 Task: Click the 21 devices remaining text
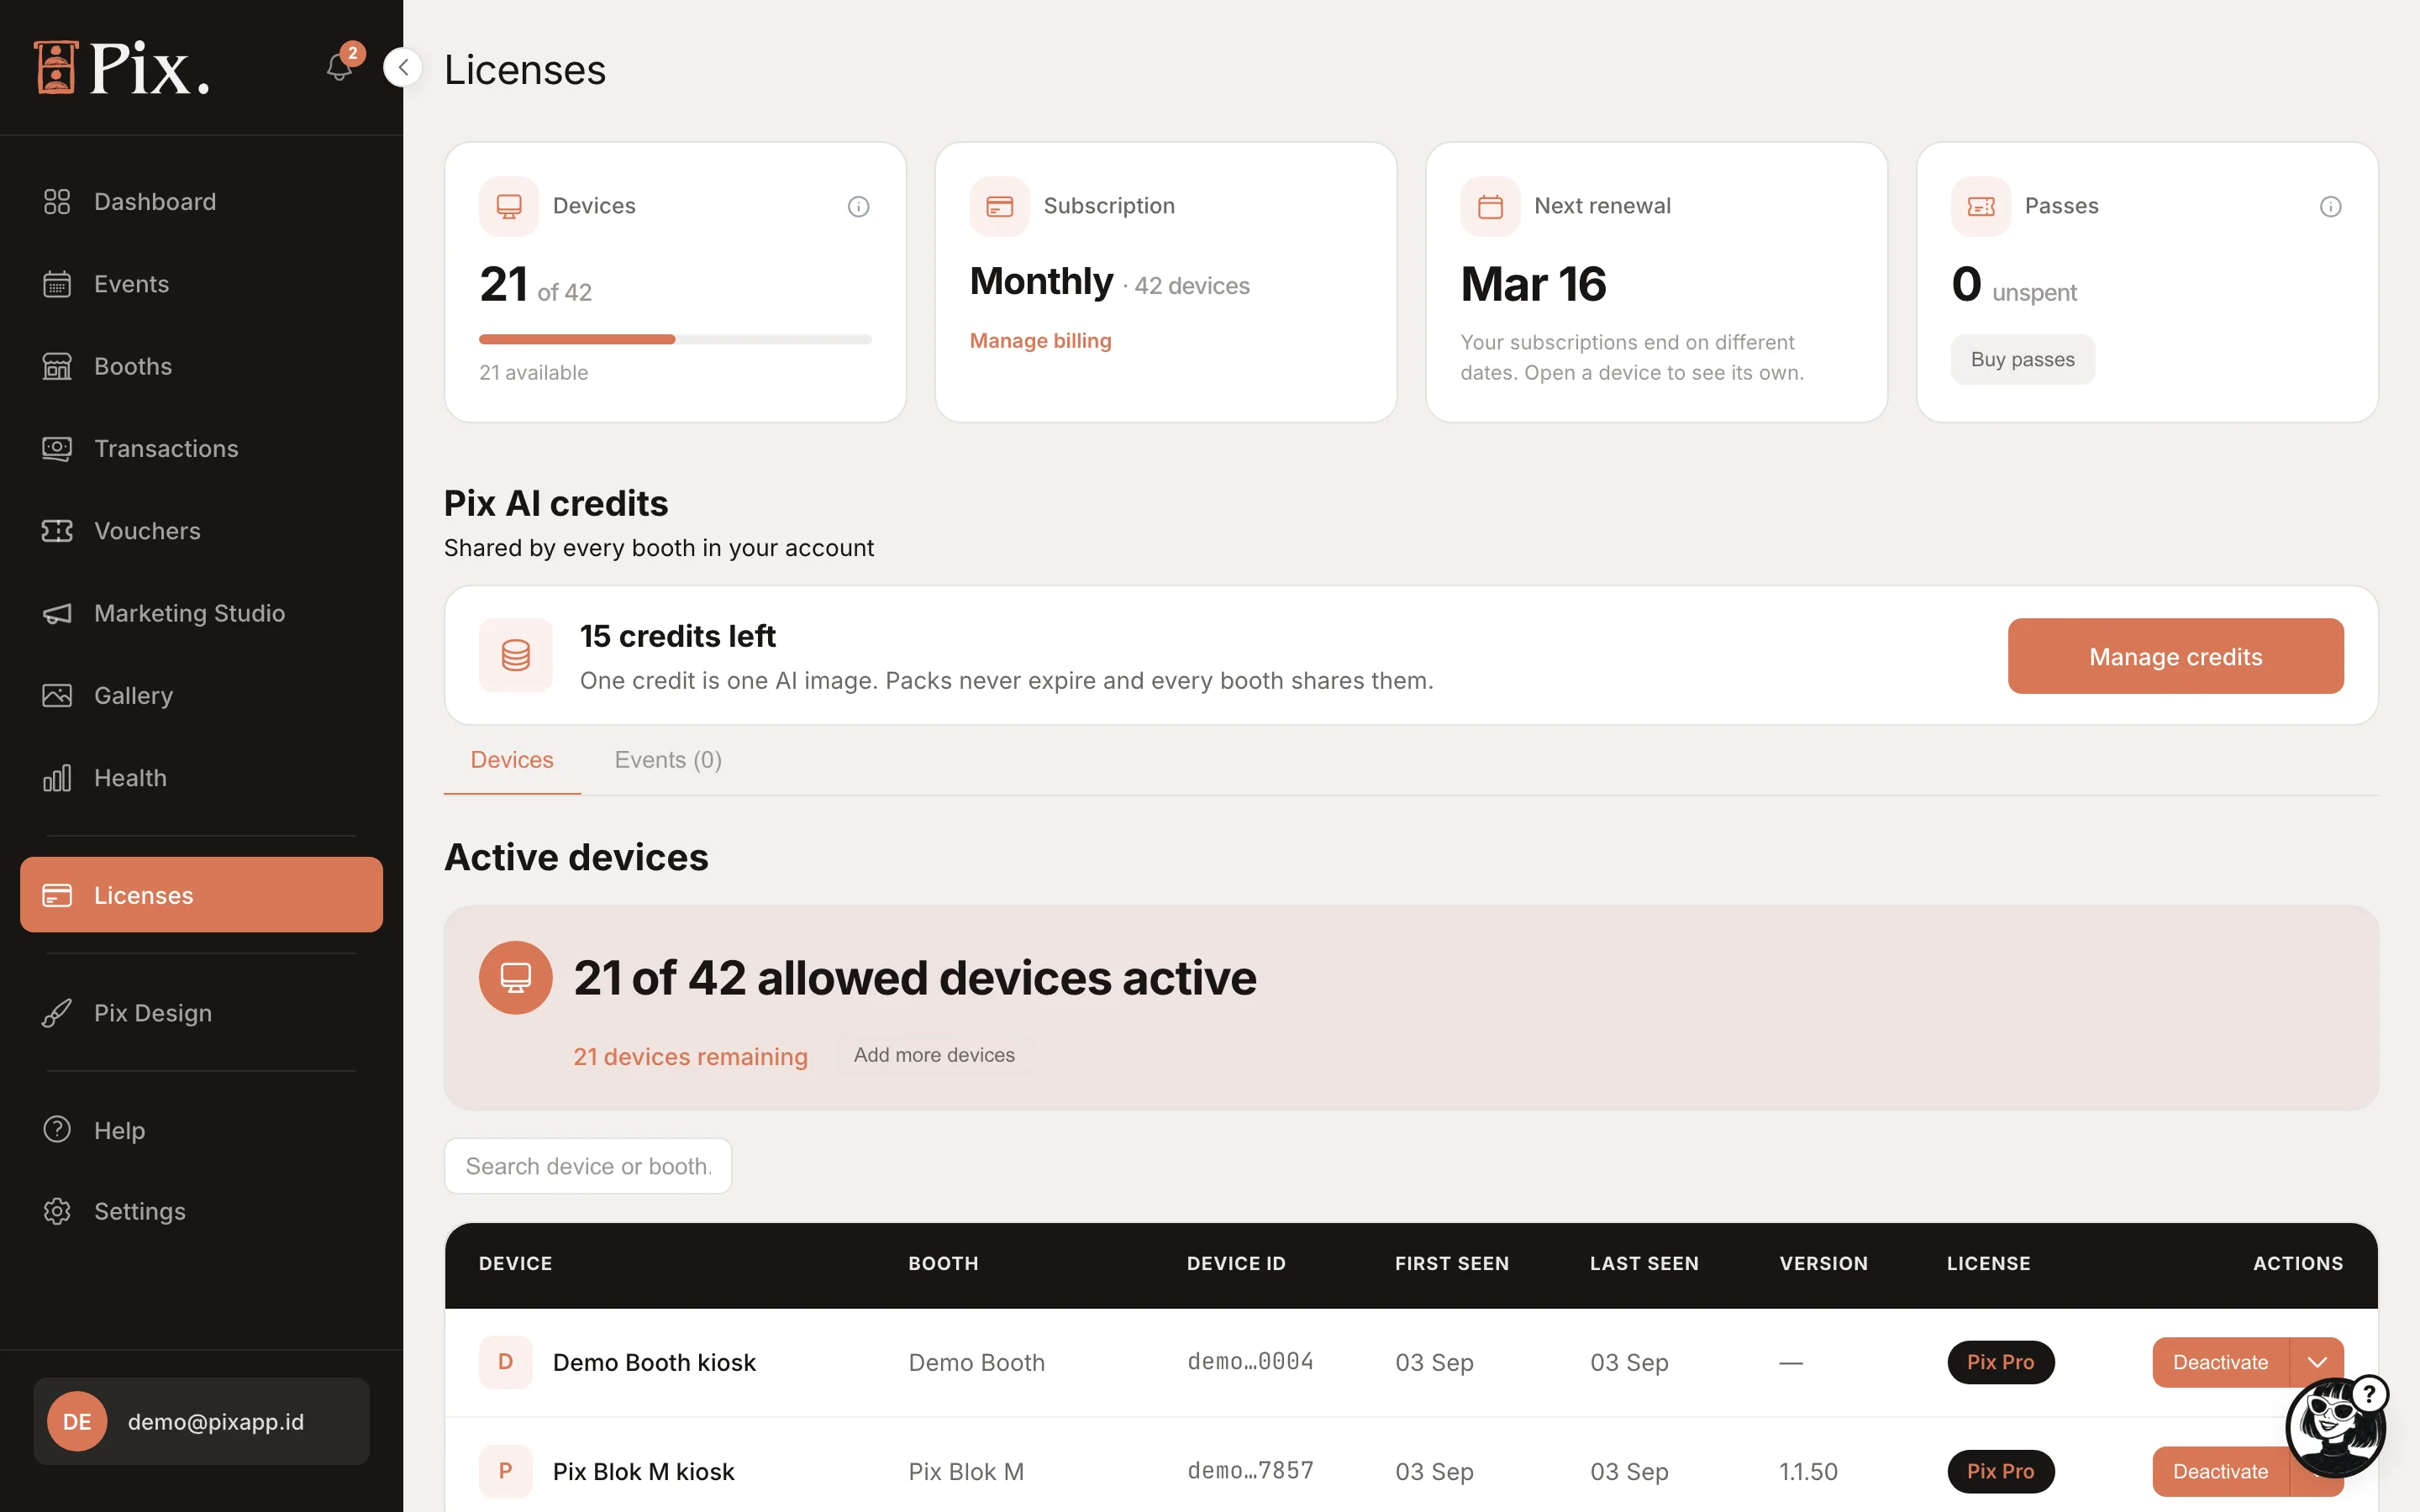click(x=690, y=1056)
